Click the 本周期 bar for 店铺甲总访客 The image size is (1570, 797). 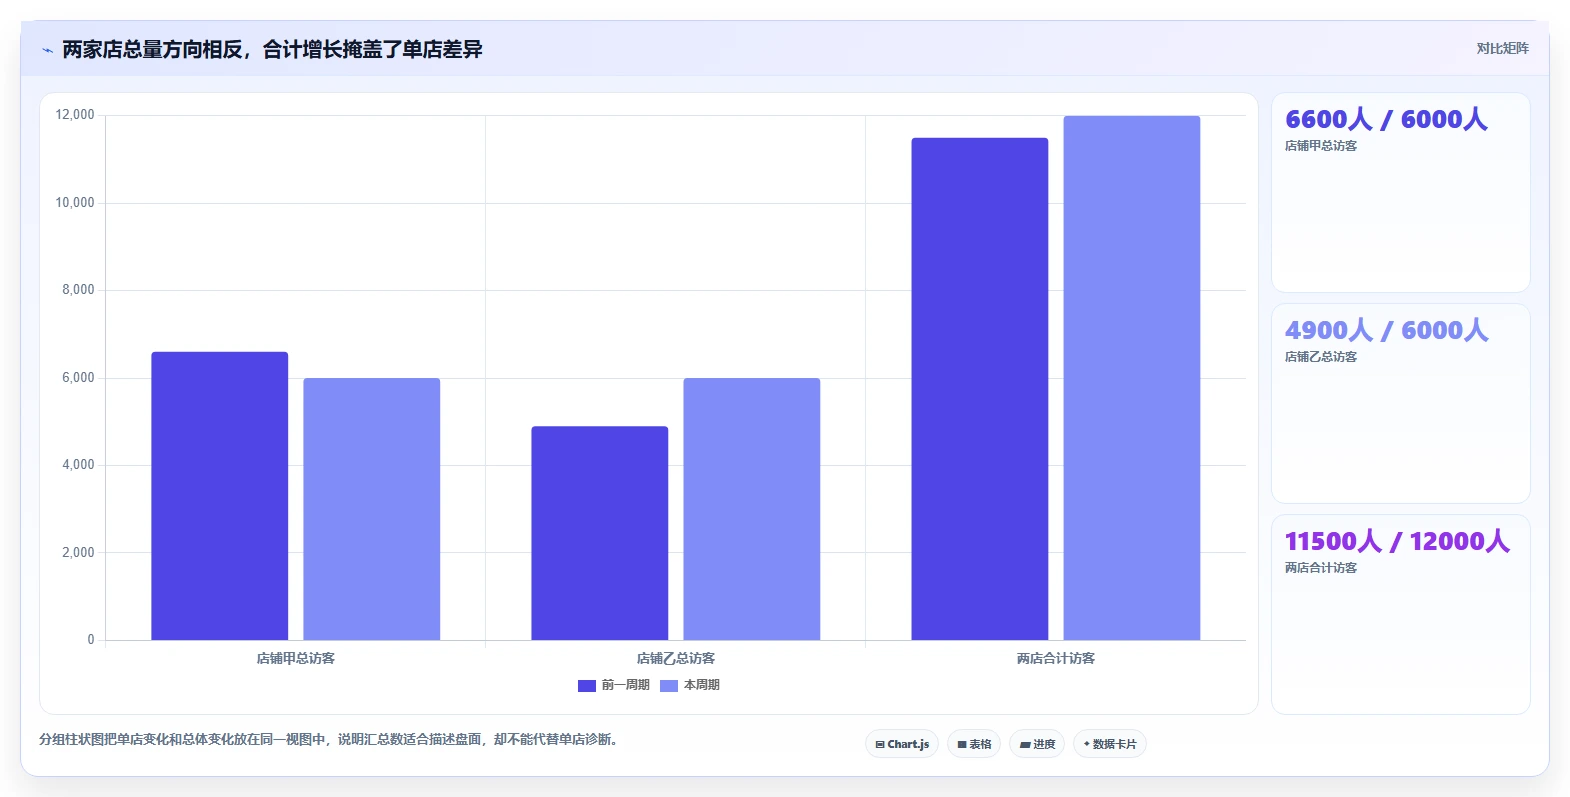(x=372, y=509)
